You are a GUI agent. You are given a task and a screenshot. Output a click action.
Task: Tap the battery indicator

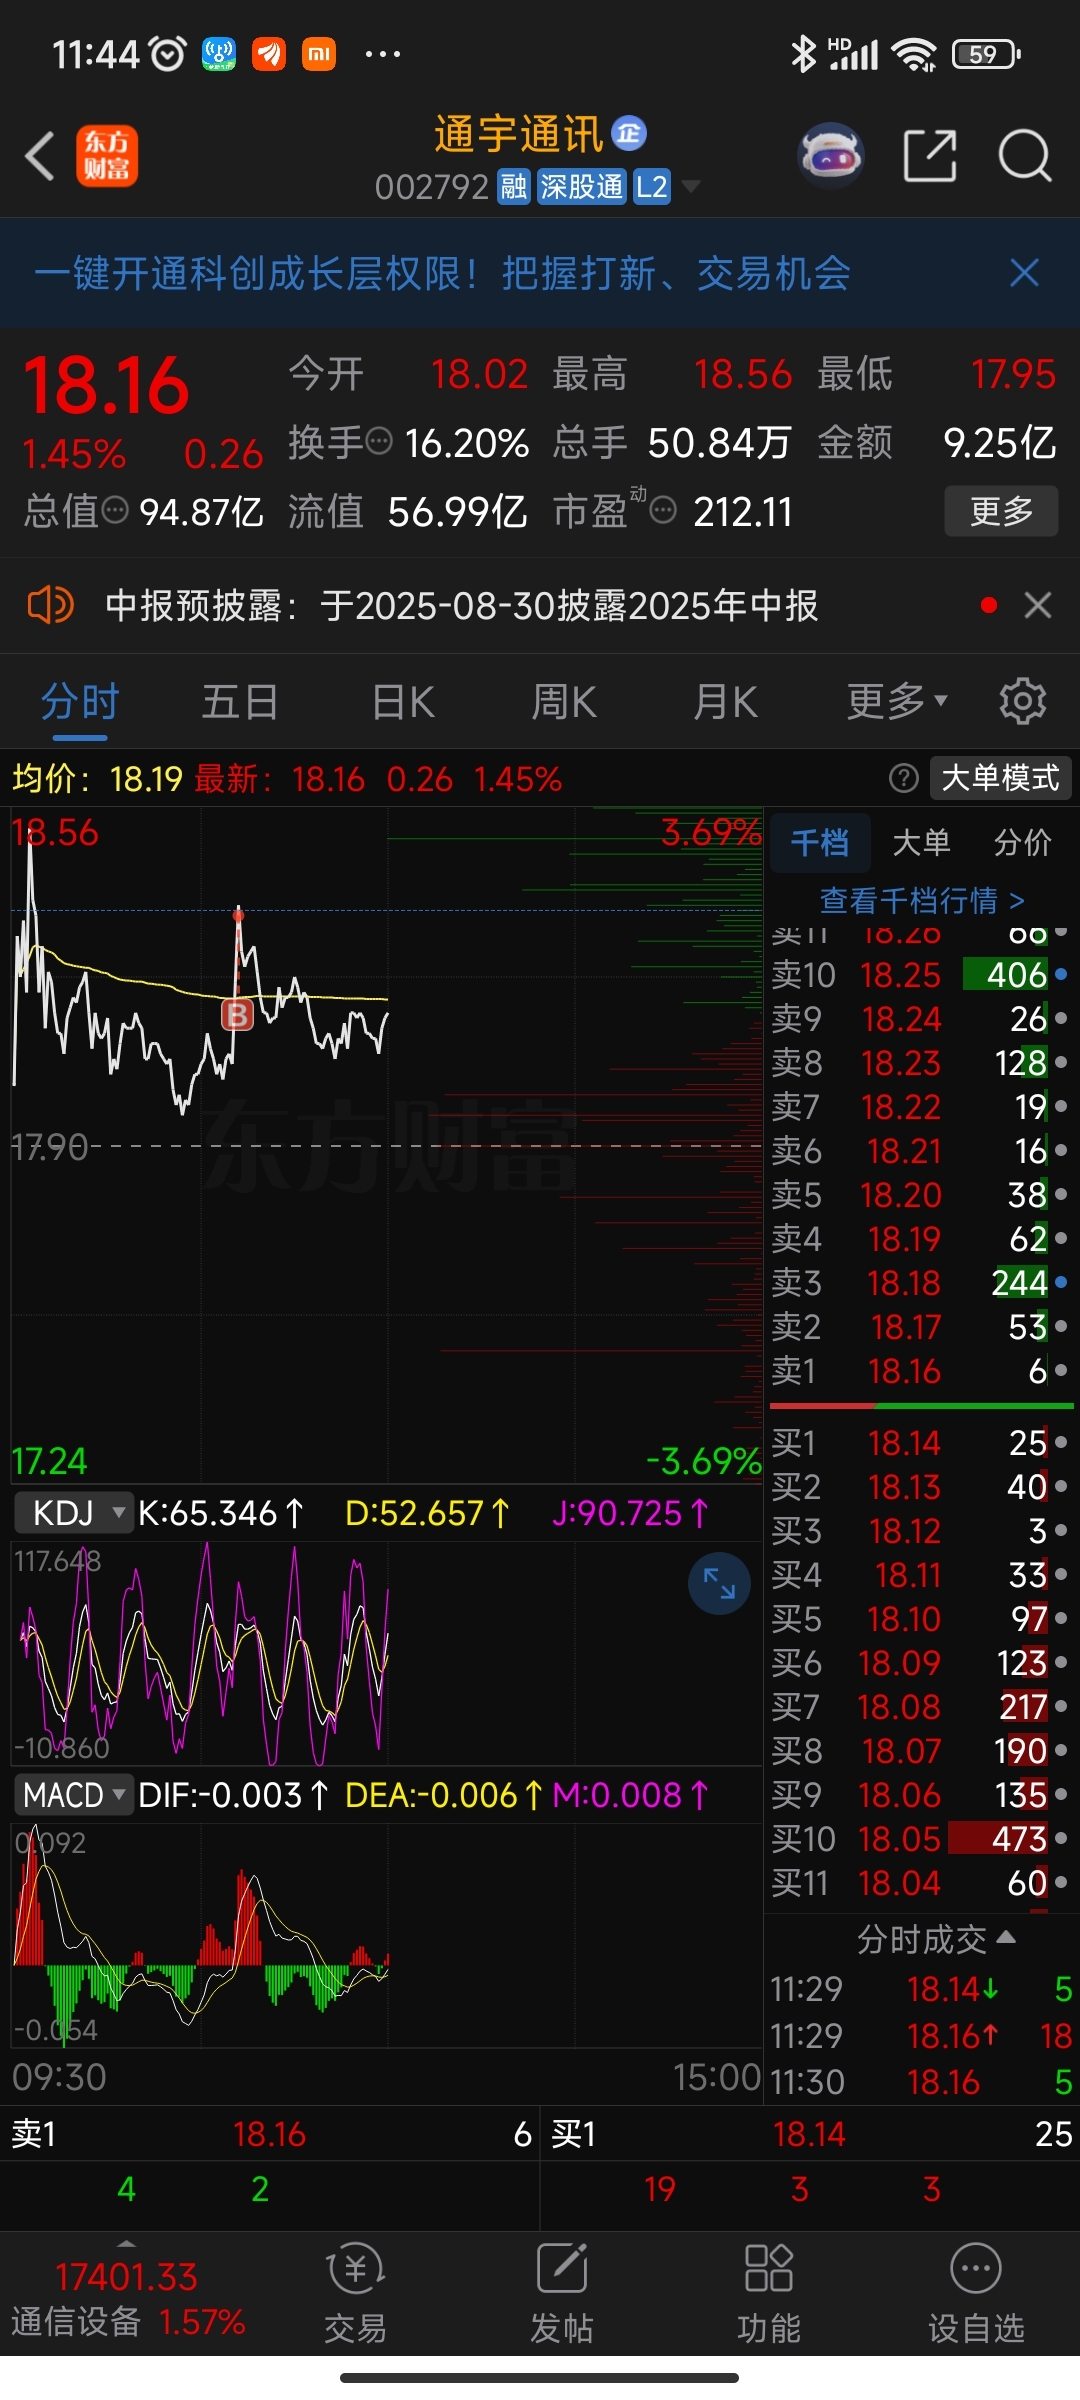click(x=987, y=54)
